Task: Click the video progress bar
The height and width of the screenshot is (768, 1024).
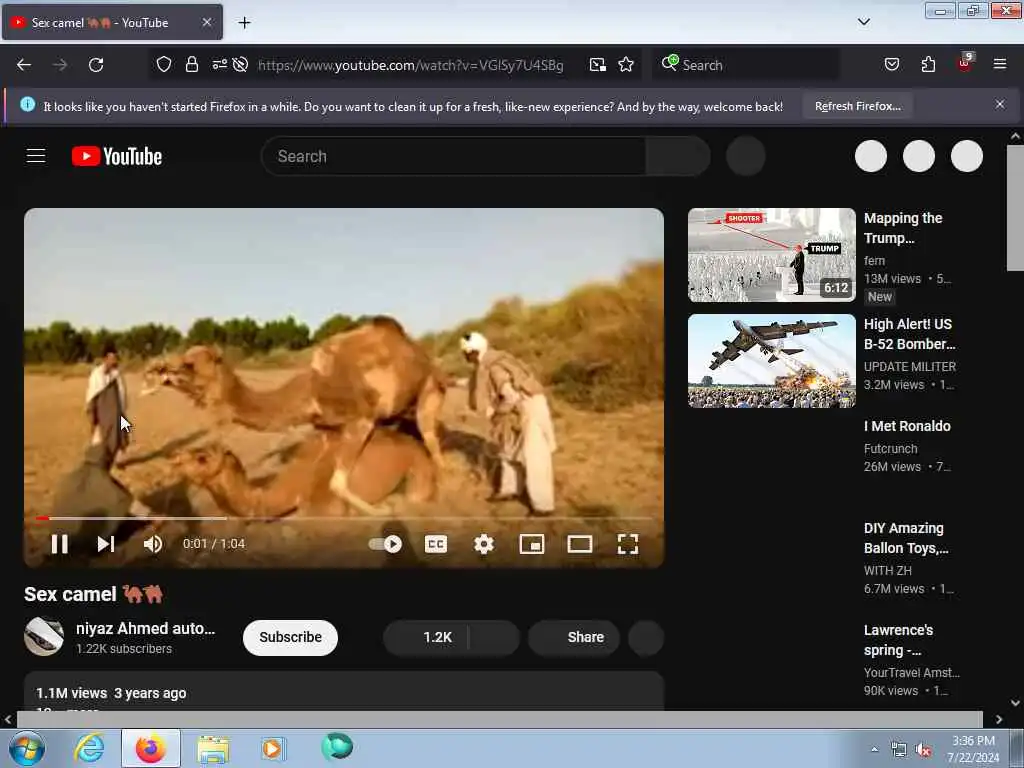Action: (x=344, y=518)
